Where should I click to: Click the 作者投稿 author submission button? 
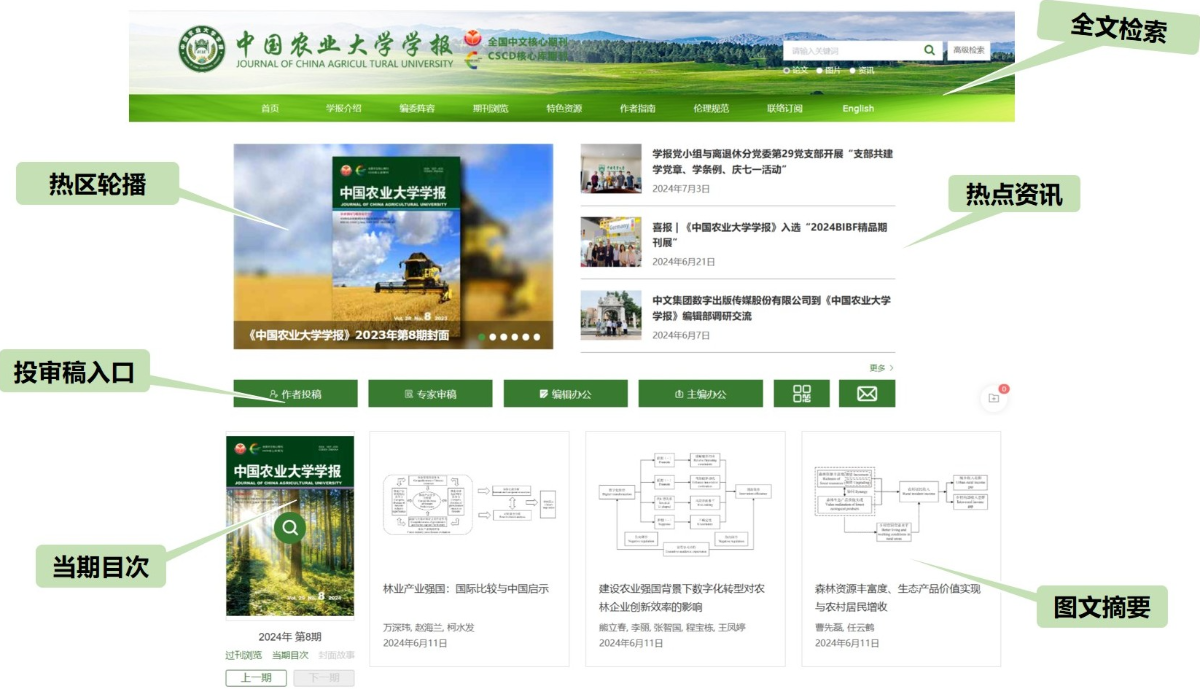pos(295,394)
